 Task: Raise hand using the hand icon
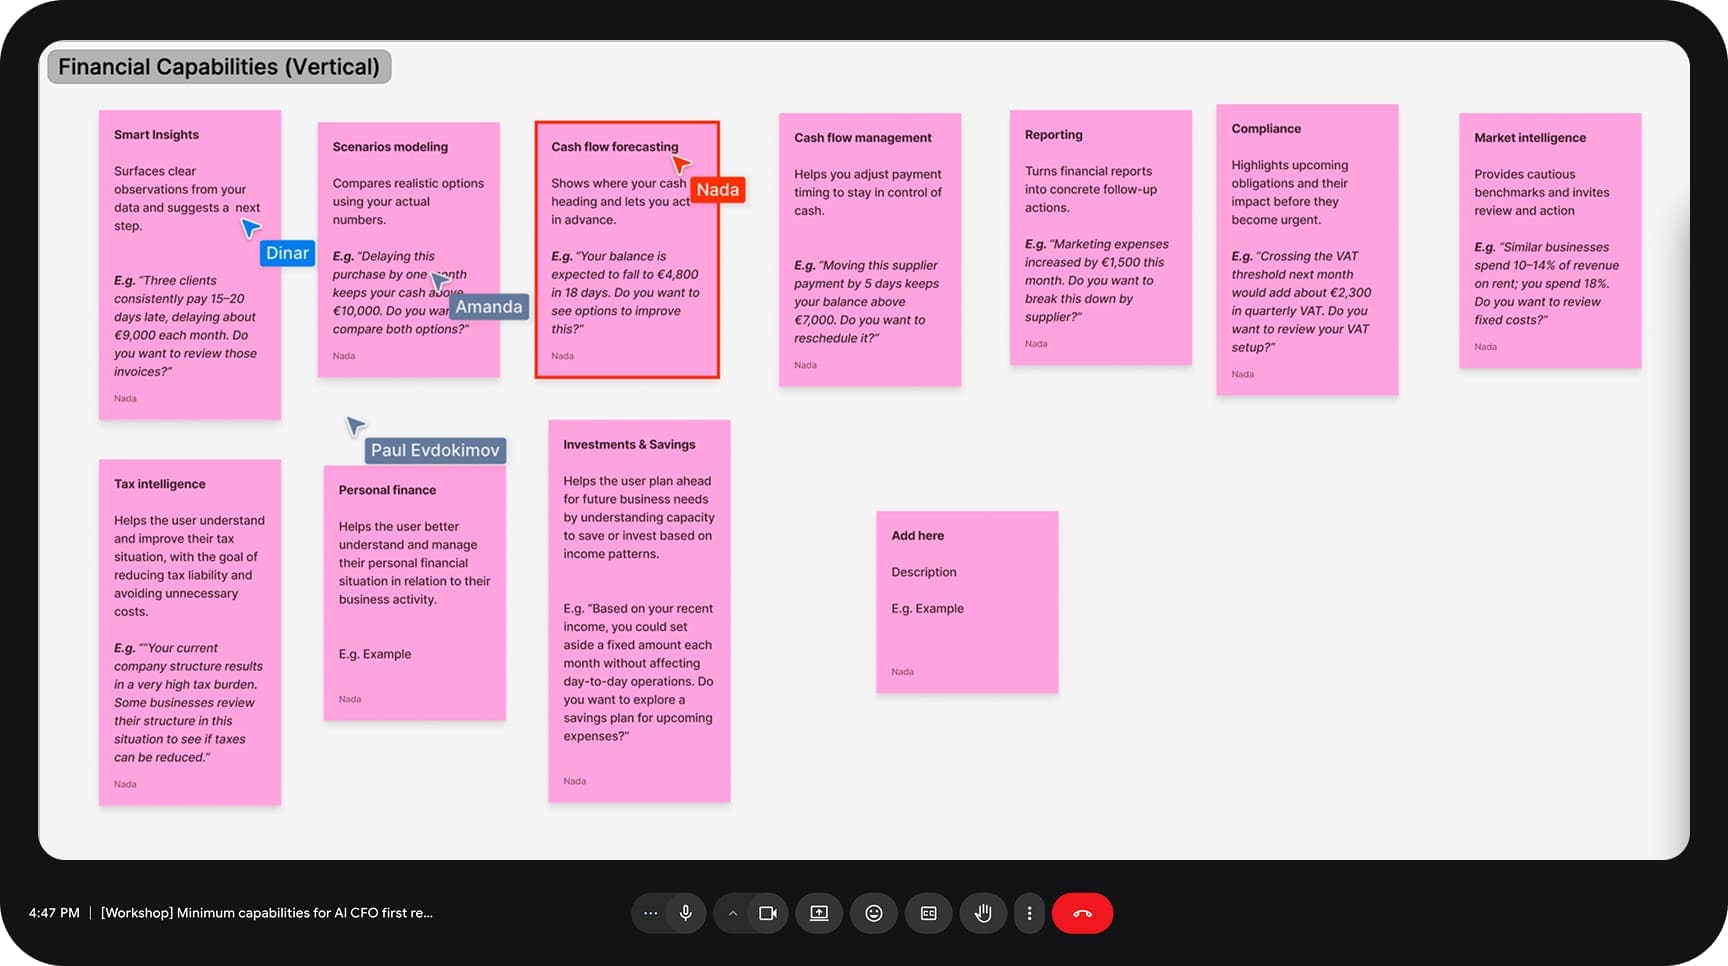[984, 913]
